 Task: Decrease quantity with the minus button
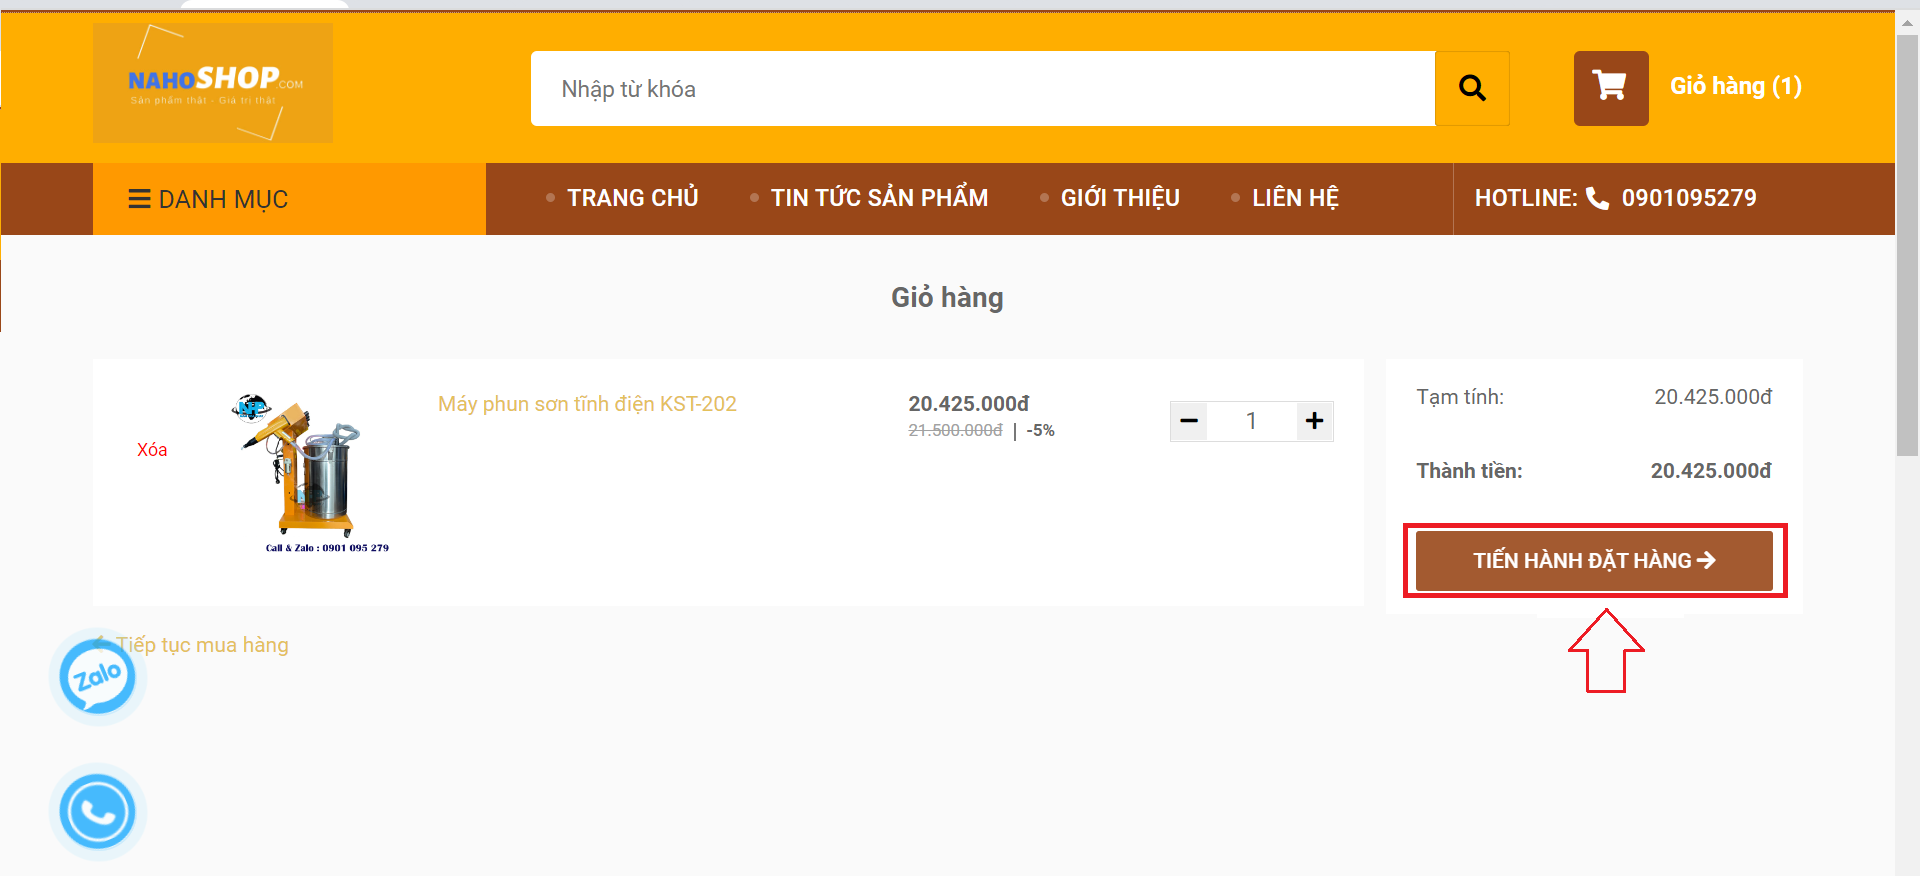tap(1189, 421)
